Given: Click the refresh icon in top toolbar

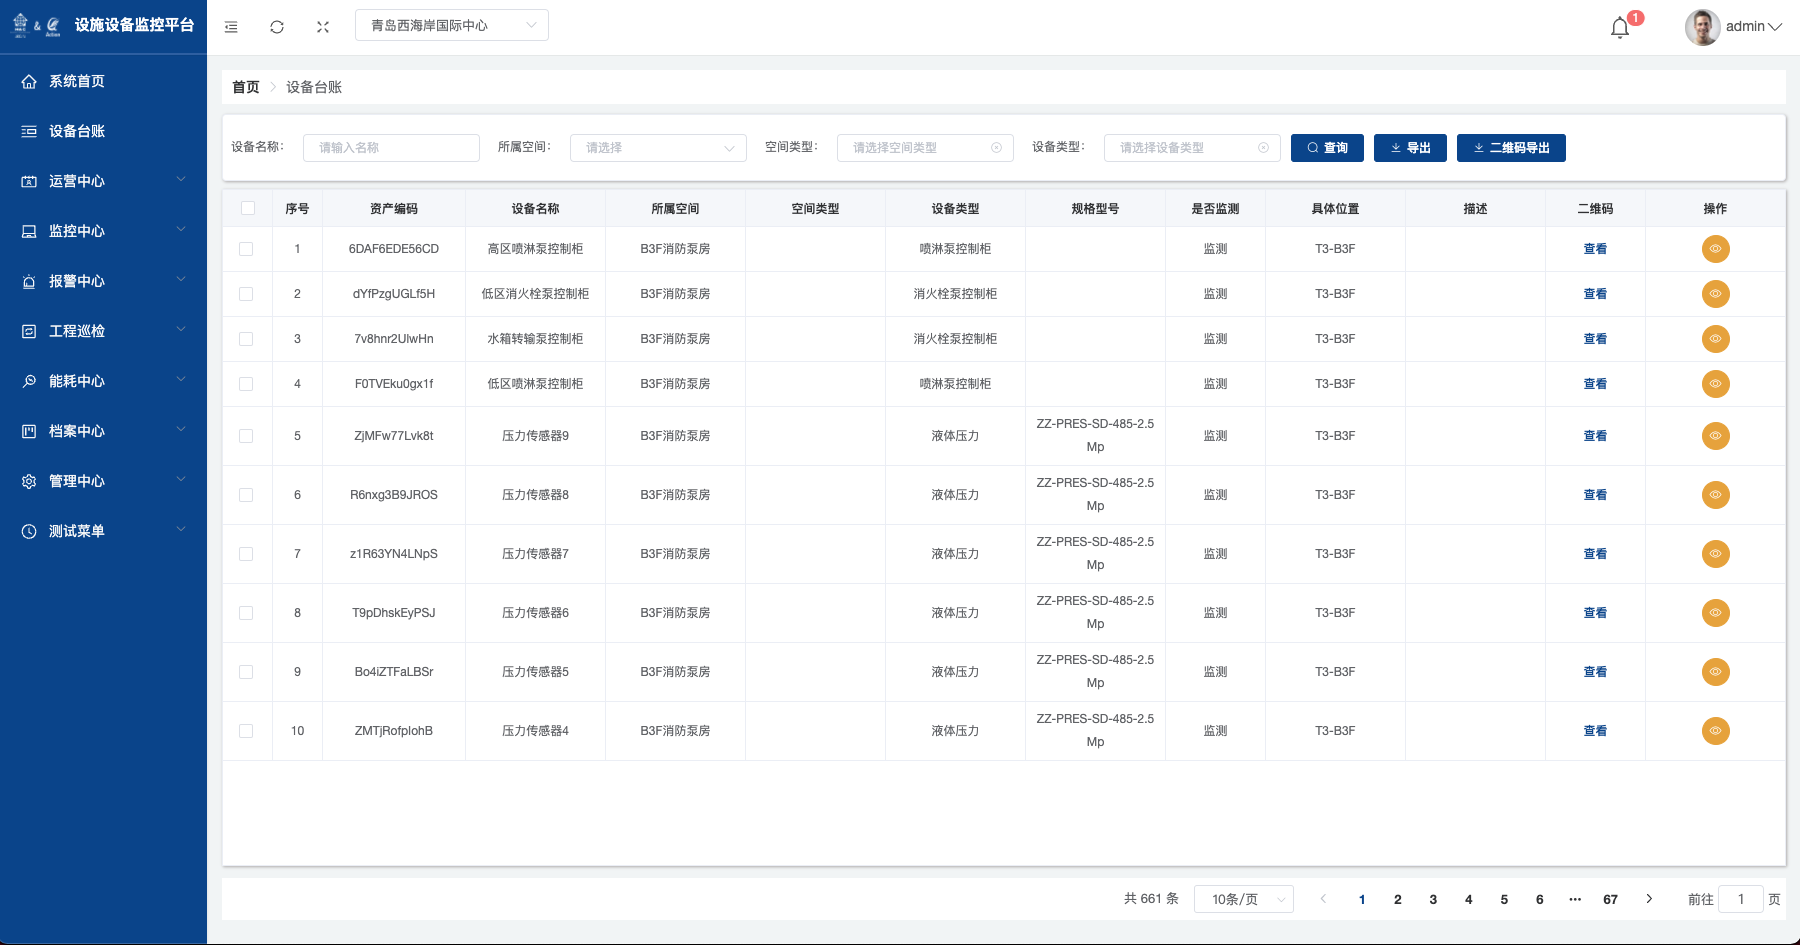Looking at the screenshot, I should [277, 27].
